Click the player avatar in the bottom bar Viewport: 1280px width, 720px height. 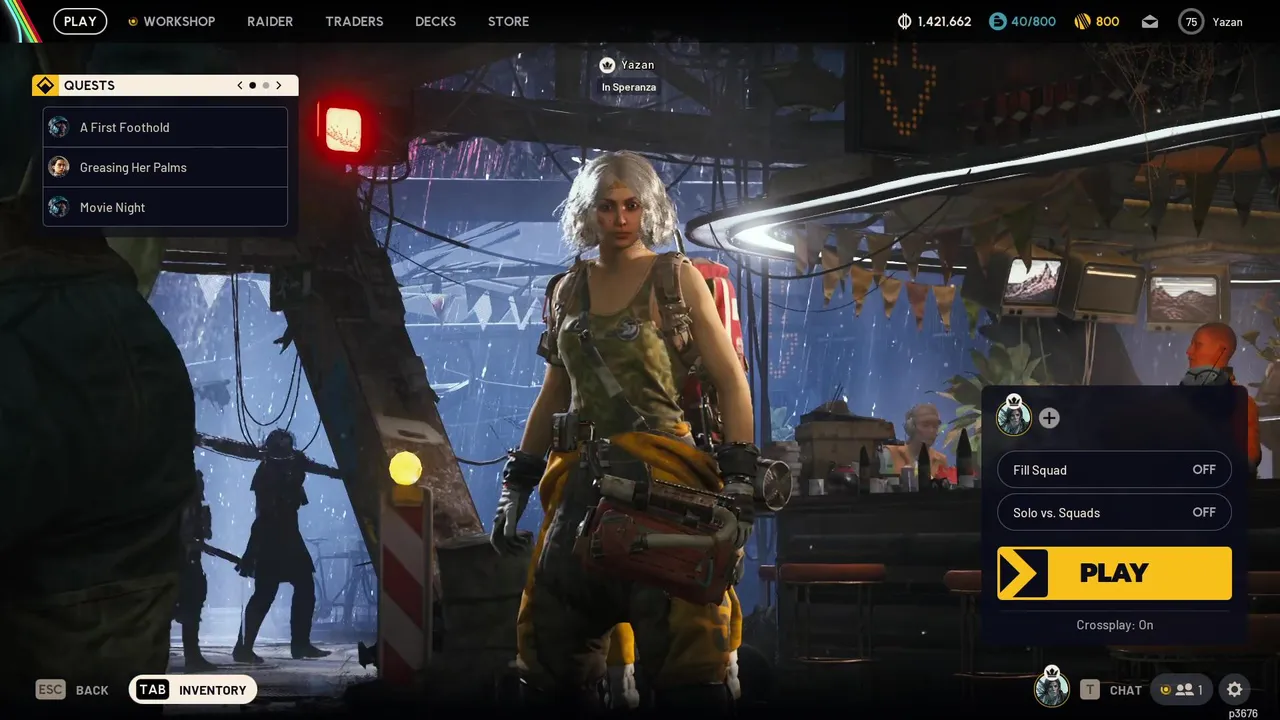(x=1051, y=687)
